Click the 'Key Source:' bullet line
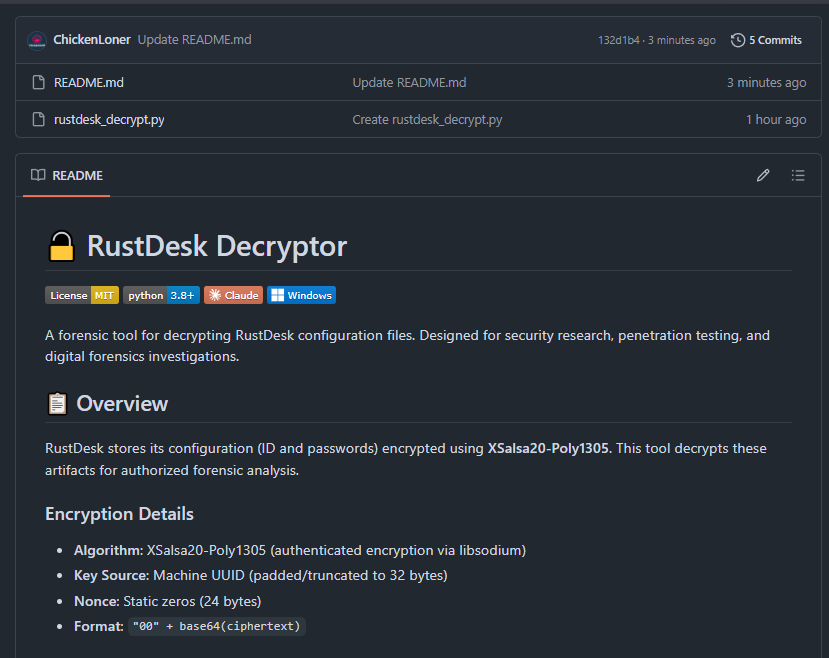829x658 pixels. pos(261,575)
